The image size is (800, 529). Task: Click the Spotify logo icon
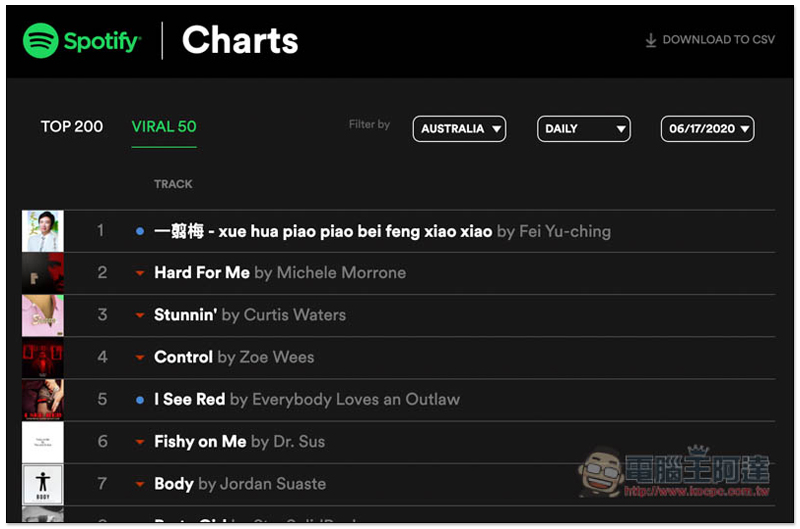pyautogui.click(x=41, y=41)
